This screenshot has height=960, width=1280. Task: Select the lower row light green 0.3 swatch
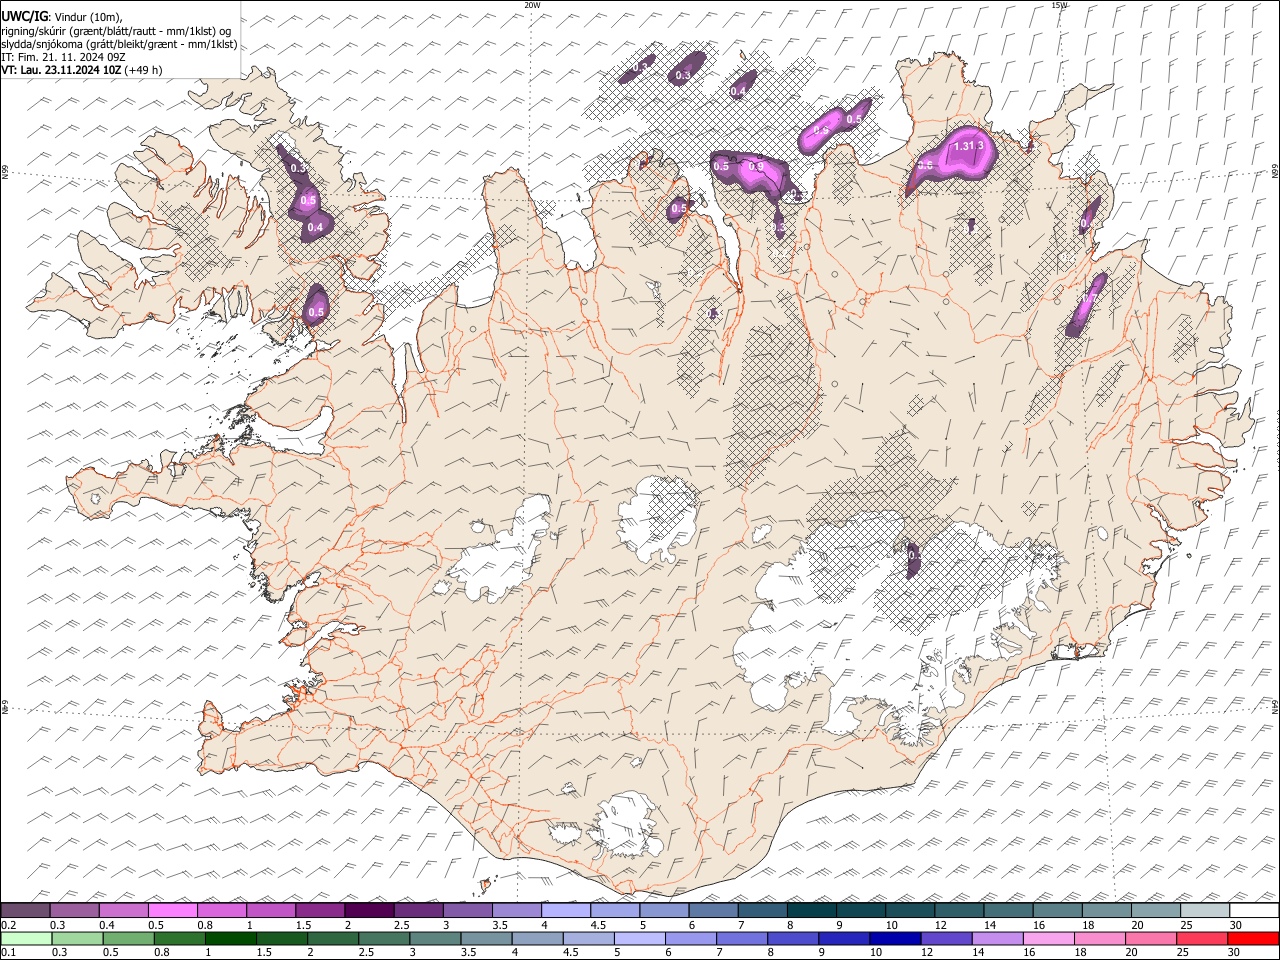(76, 939)
